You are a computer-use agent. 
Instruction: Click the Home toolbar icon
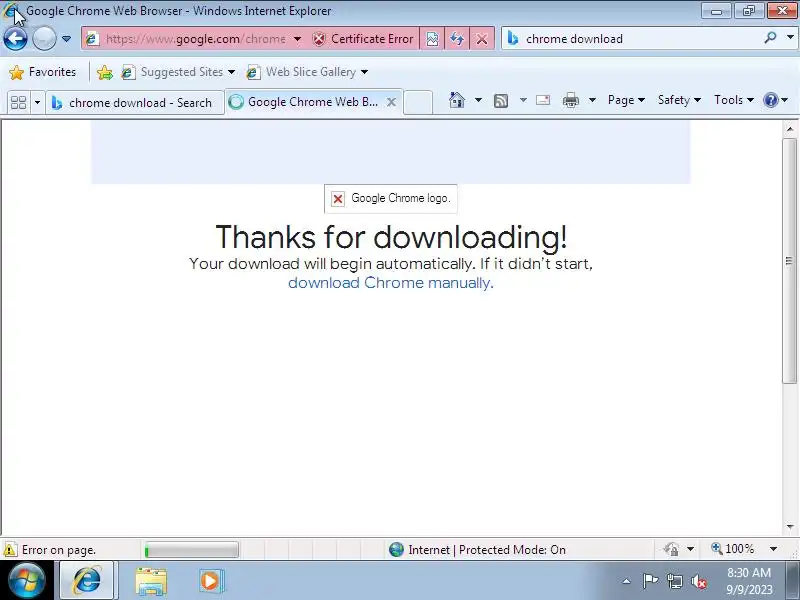click(457, 100)
